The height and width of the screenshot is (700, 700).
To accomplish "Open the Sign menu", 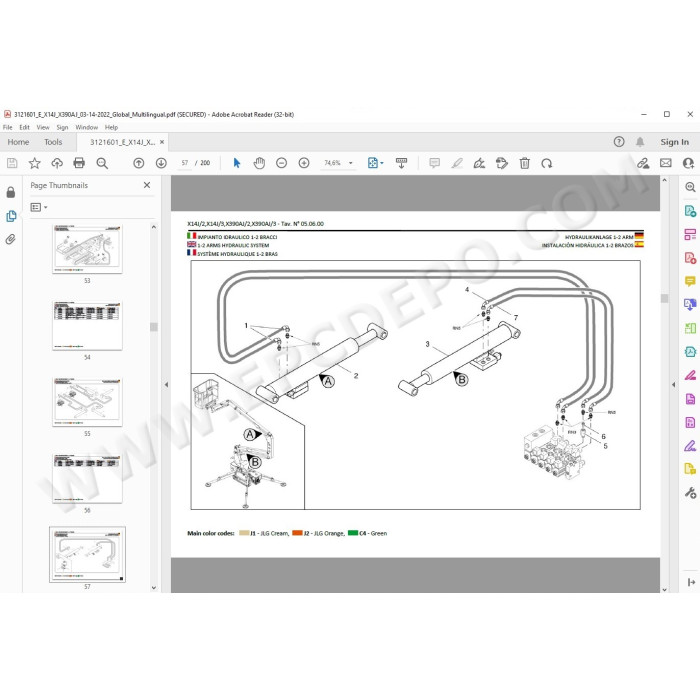I will [62, 127].
